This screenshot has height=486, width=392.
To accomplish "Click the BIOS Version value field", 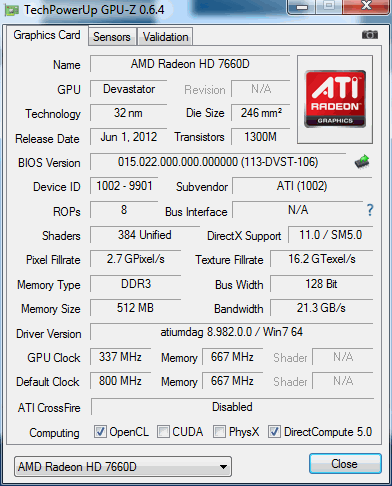I will coord(218,162).
